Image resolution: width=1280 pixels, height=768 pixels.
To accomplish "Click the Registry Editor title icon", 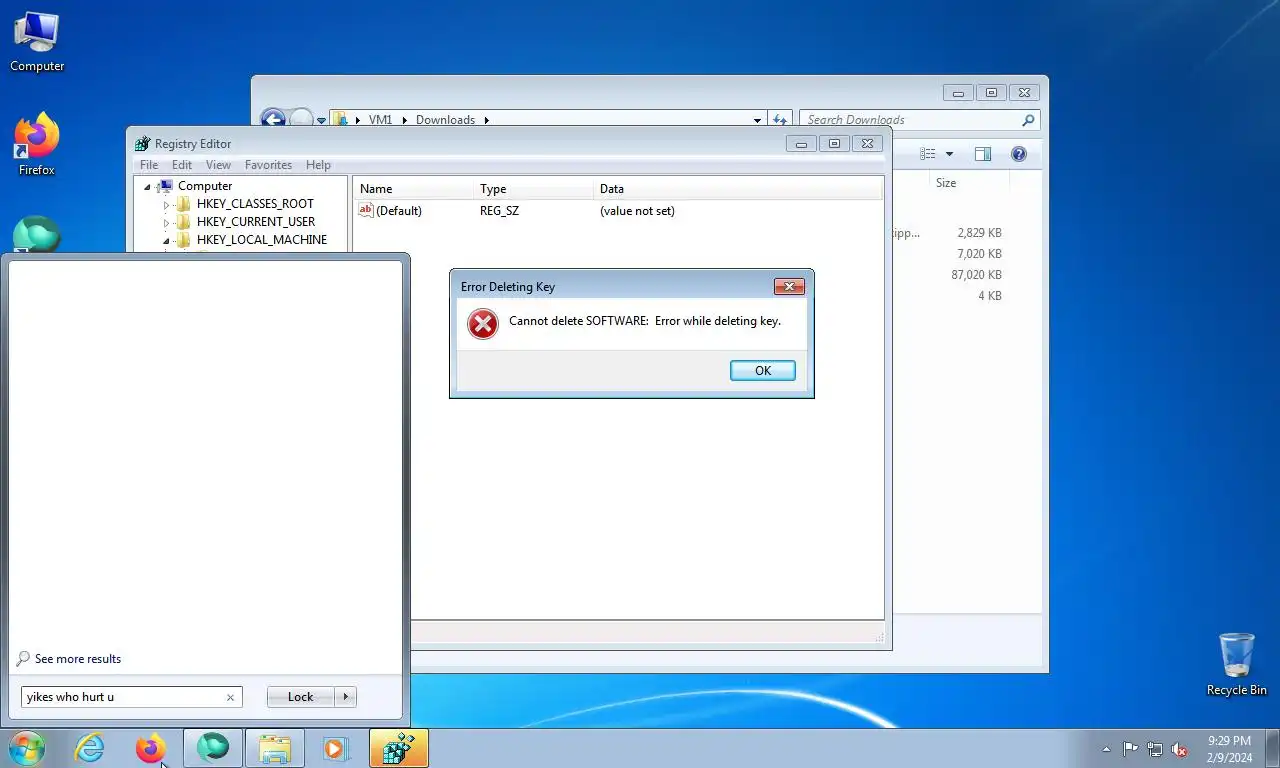I will (142, 144).
